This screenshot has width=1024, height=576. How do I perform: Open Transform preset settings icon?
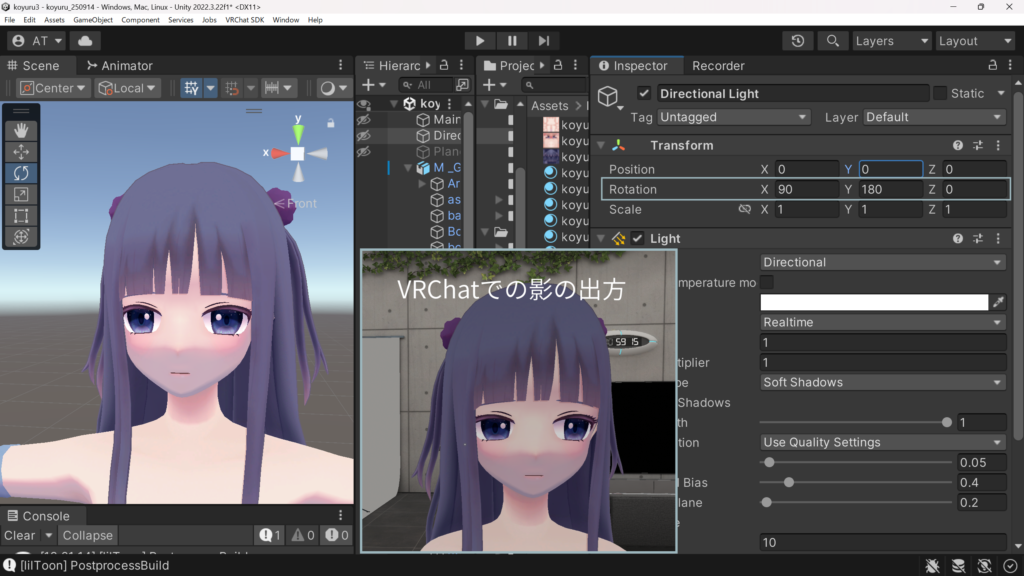click(978, 145)
